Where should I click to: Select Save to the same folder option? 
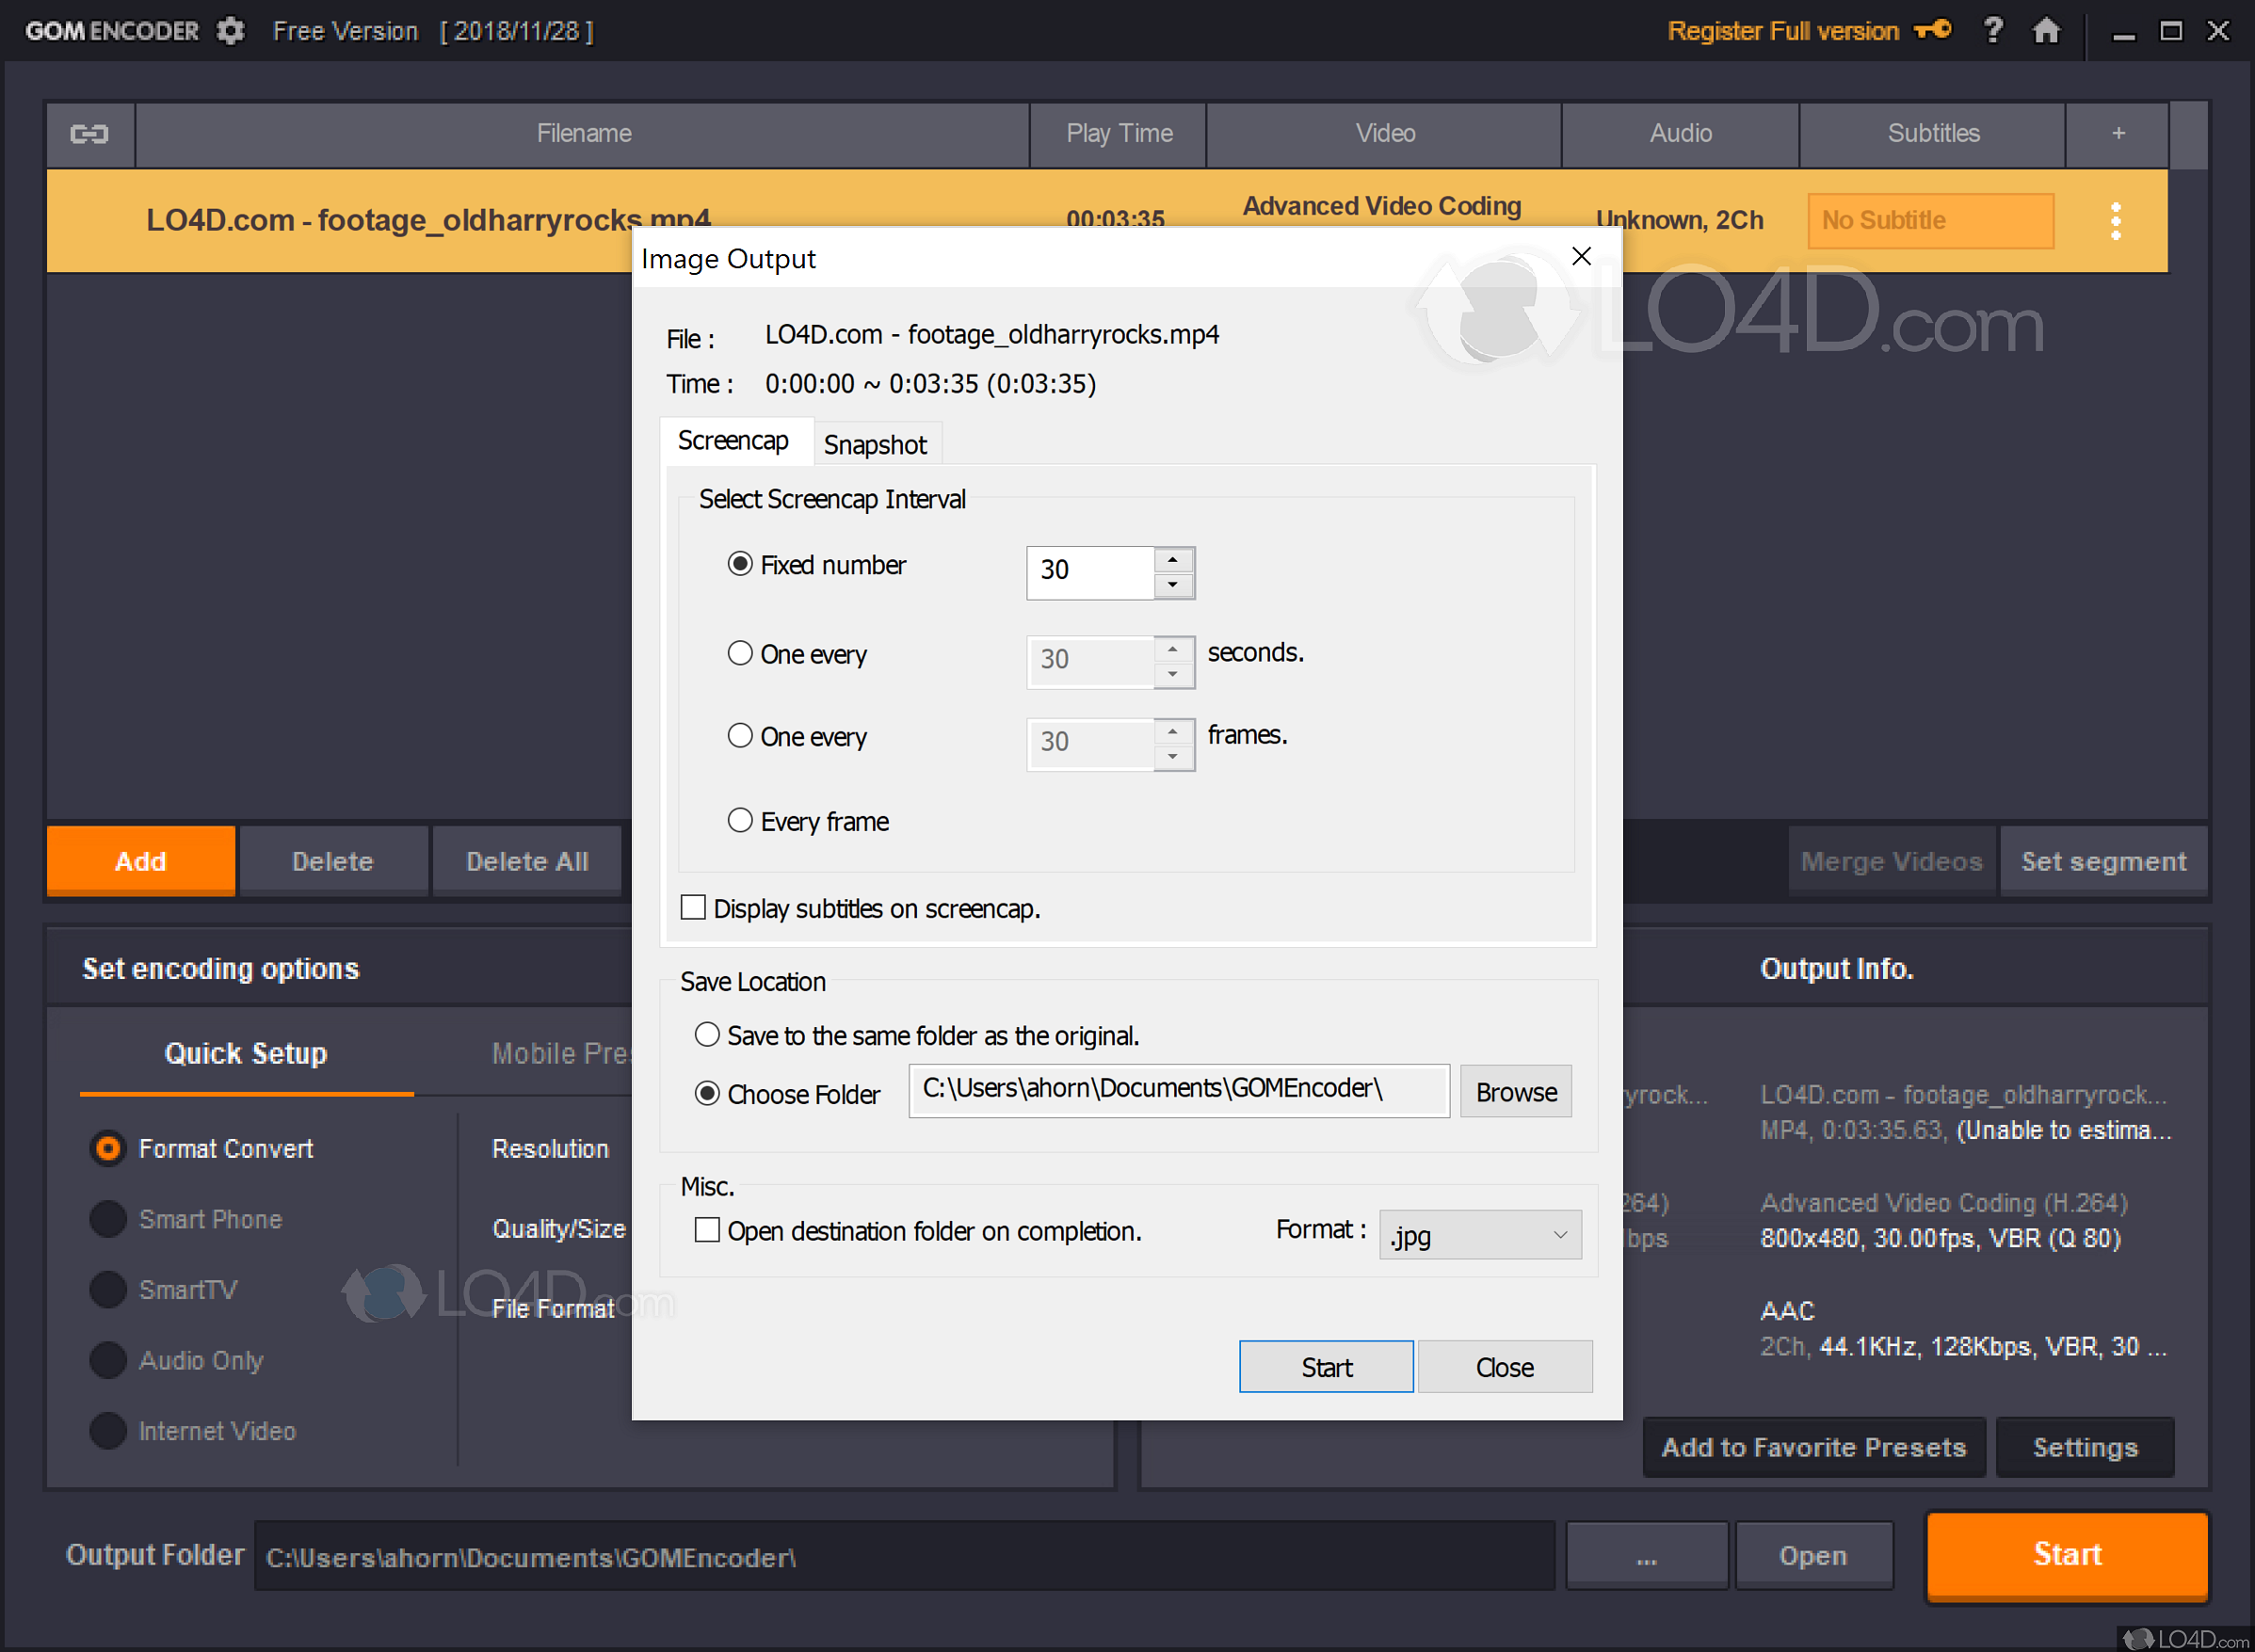tap(707, 1035)
